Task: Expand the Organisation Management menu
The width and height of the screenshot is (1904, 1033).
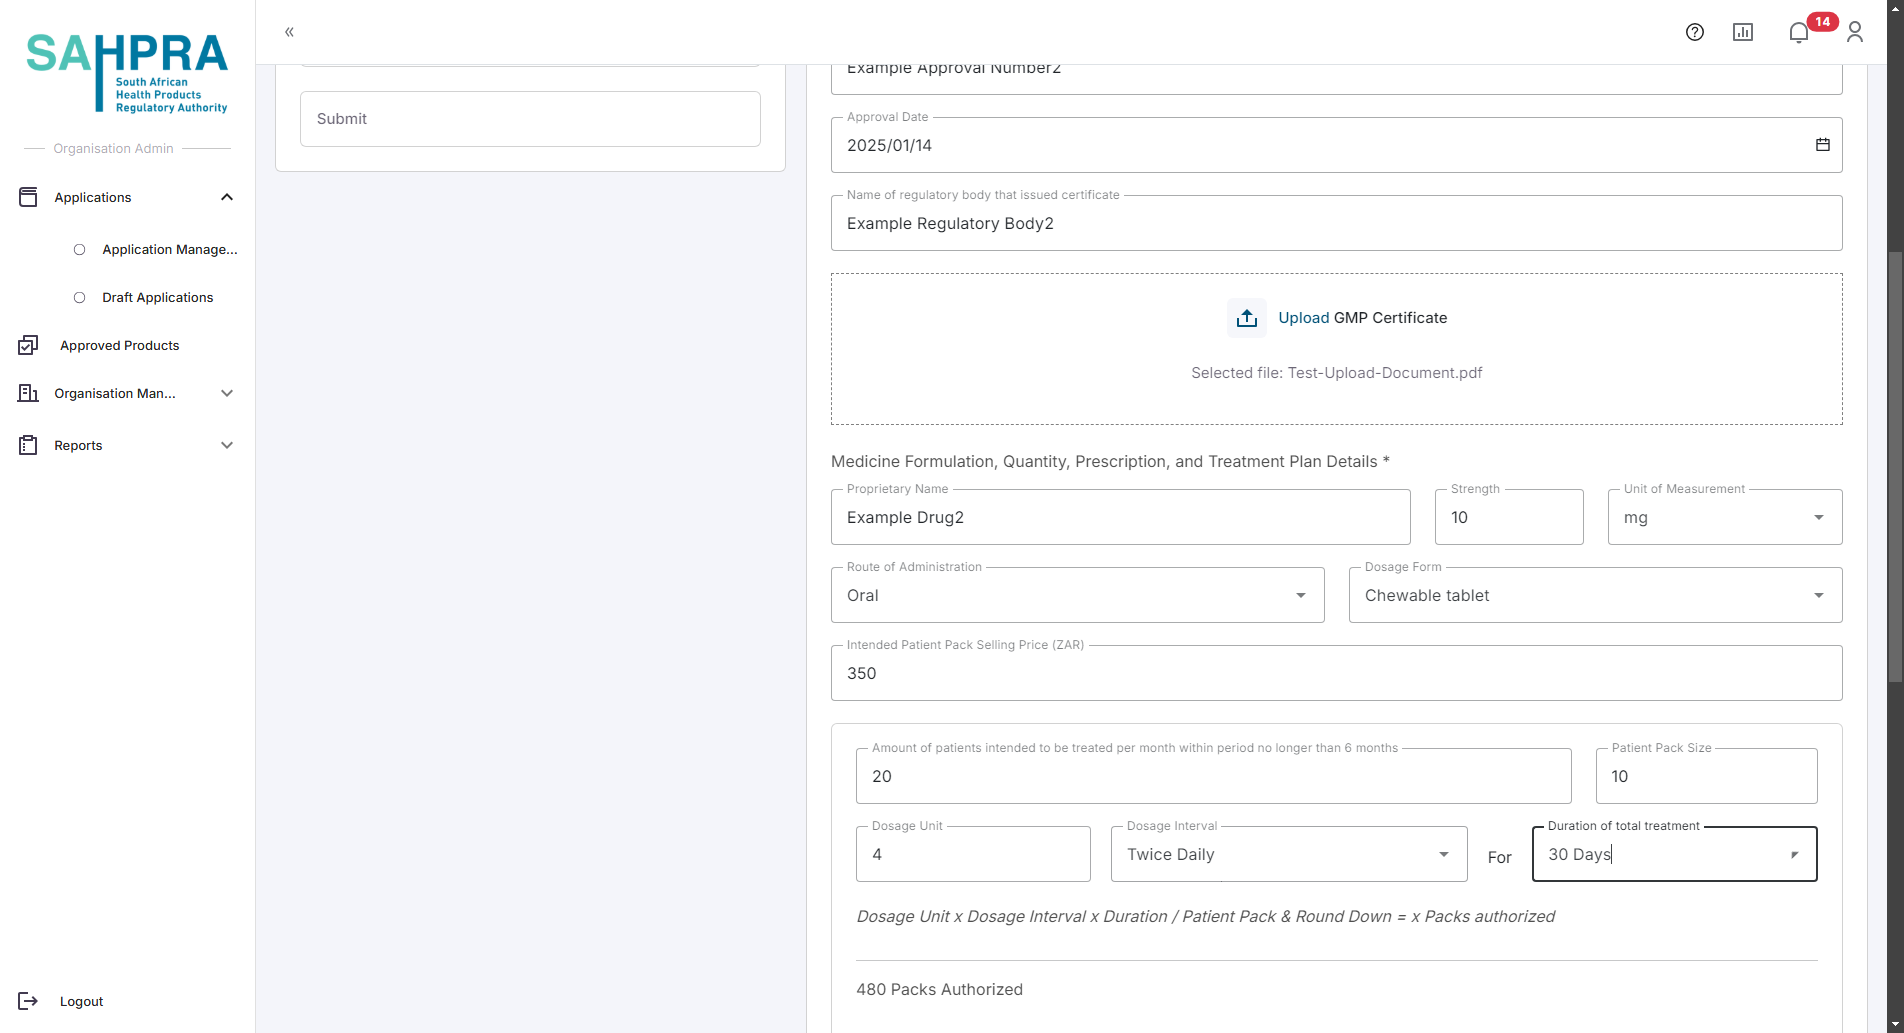Action: (227, 393)
